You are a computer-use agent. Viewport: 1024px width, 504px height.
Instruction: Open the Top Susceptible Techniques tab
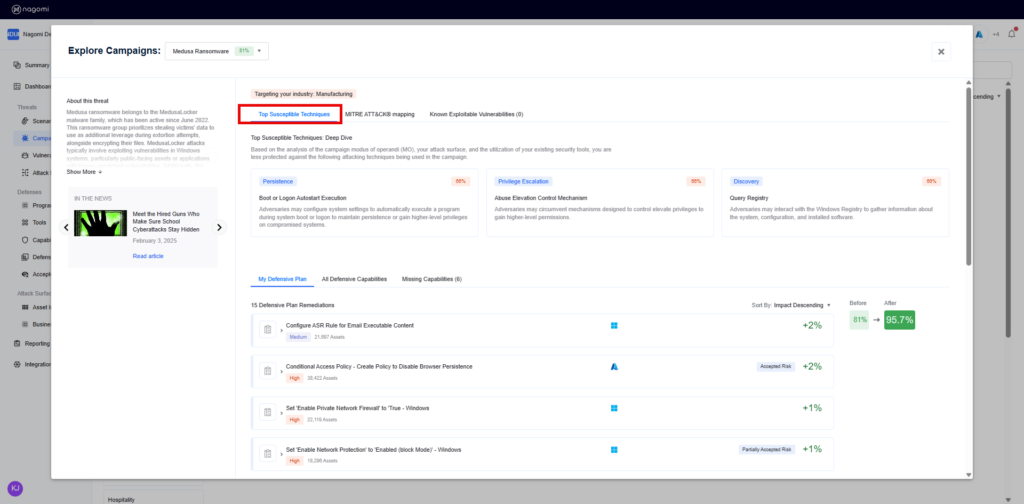click(x=294, y=114)
